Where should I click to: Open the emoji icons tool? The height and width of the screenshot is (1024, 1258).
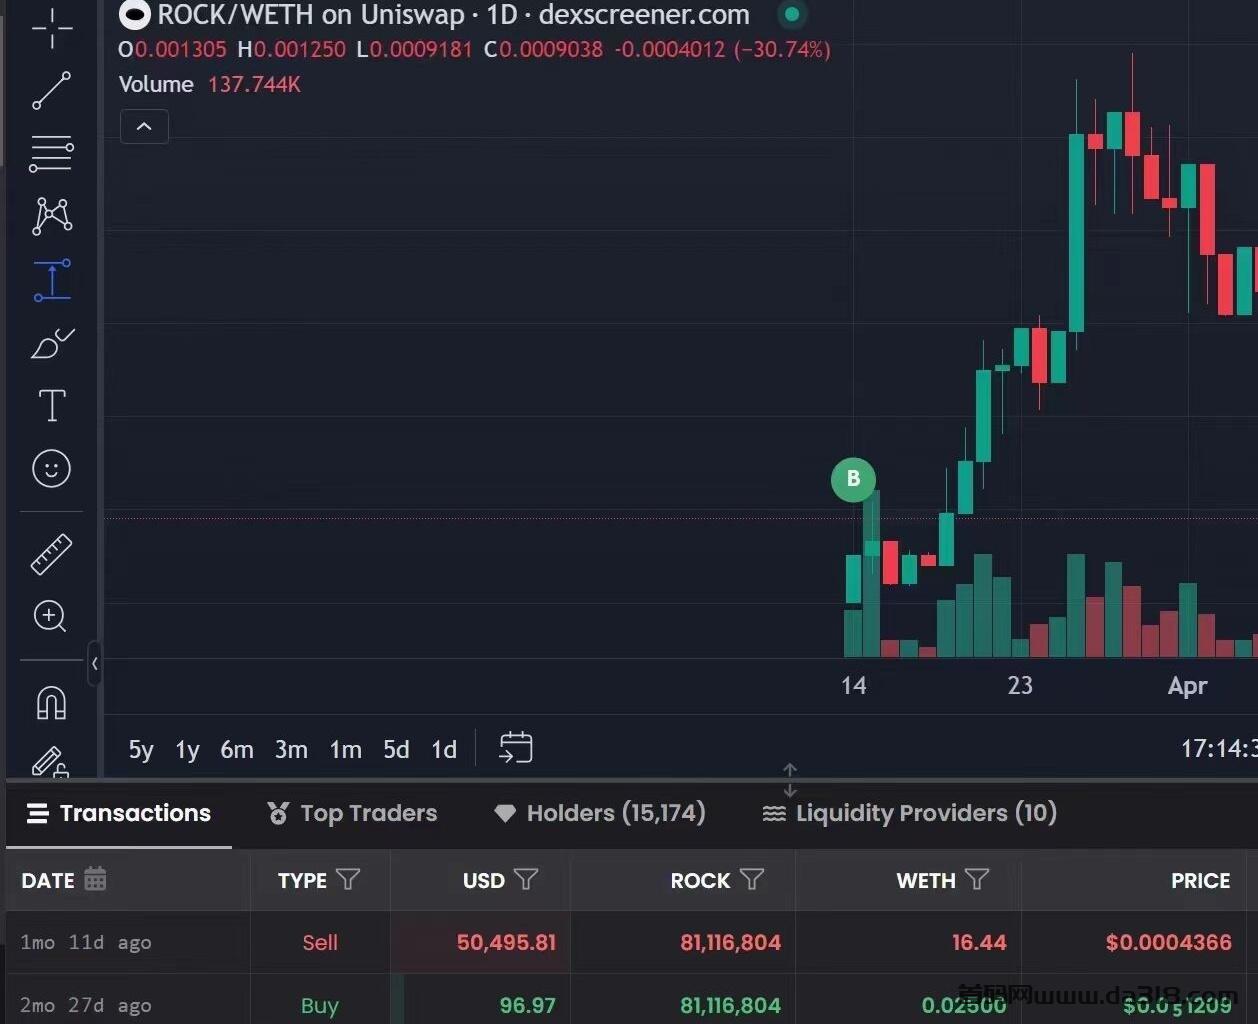click(52, 468)
